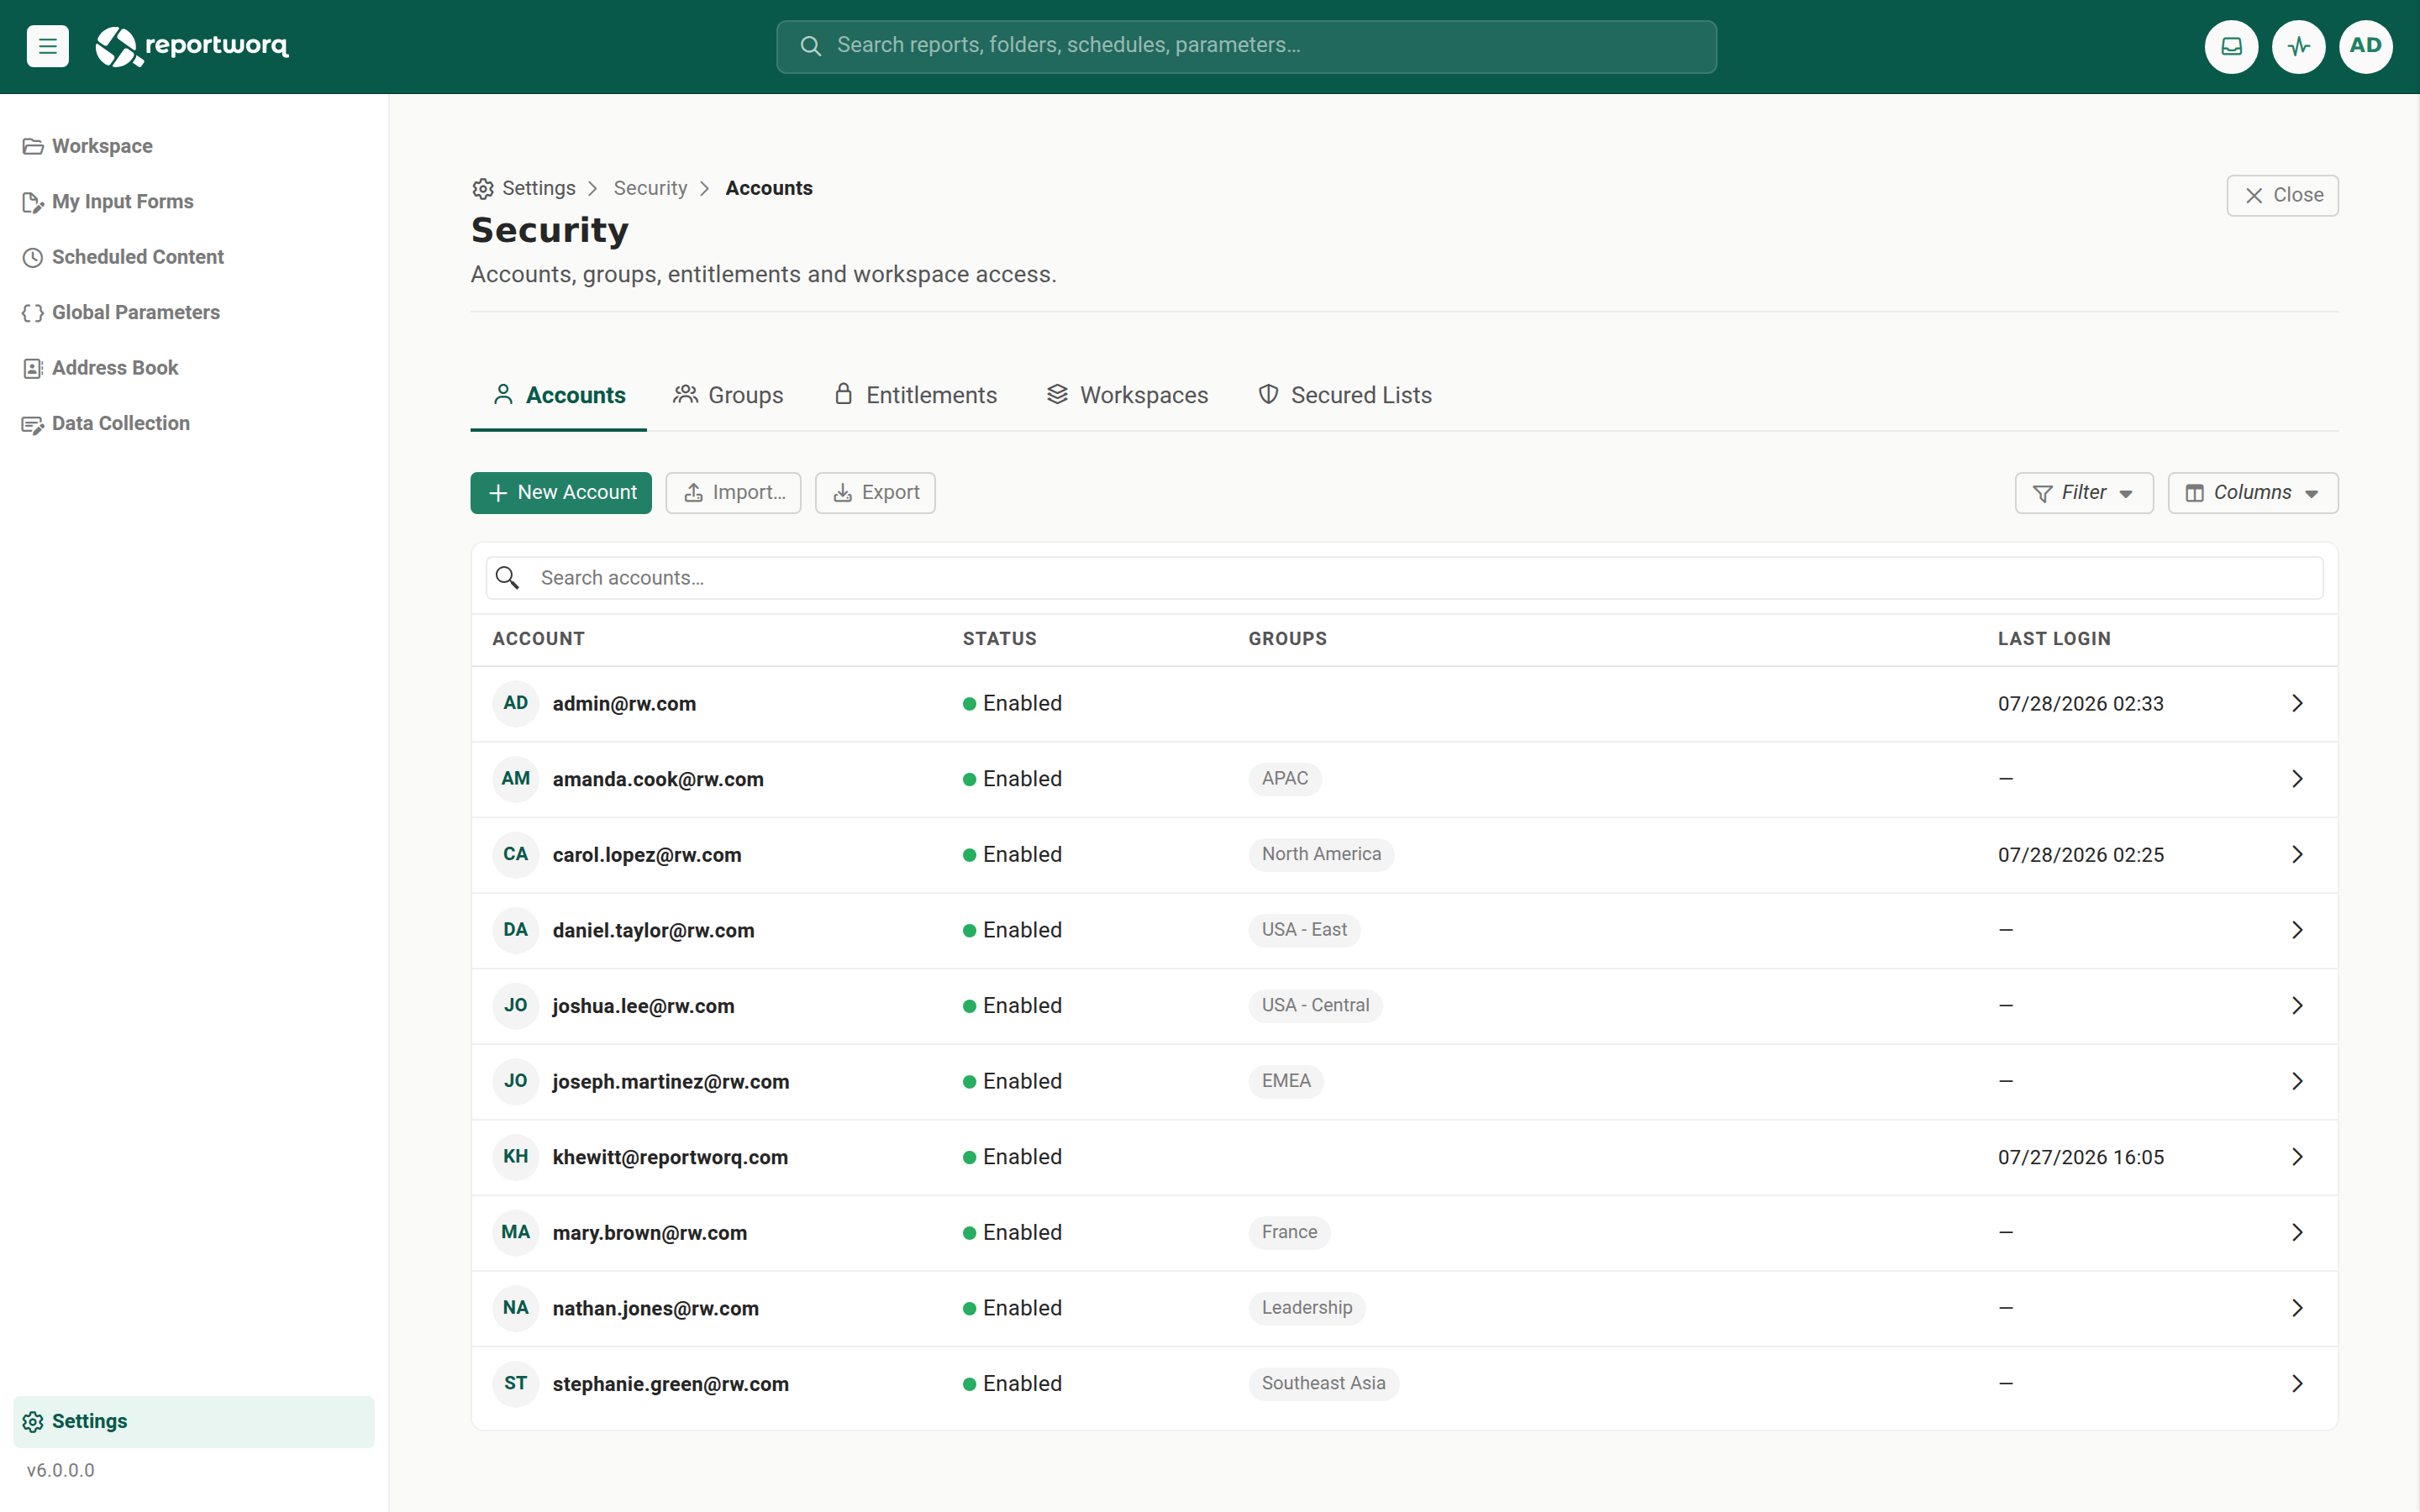Viewport: 2420px width, 1512px height.
Task: Expand the stephanie.green@rw.com row chevron
Action: coord(2297,1383)
